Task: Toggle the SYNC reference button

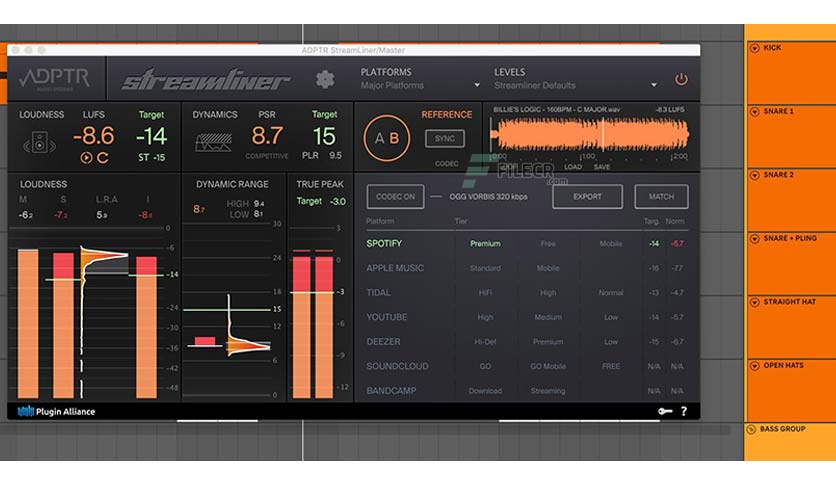Action: (x=445, y=139)
